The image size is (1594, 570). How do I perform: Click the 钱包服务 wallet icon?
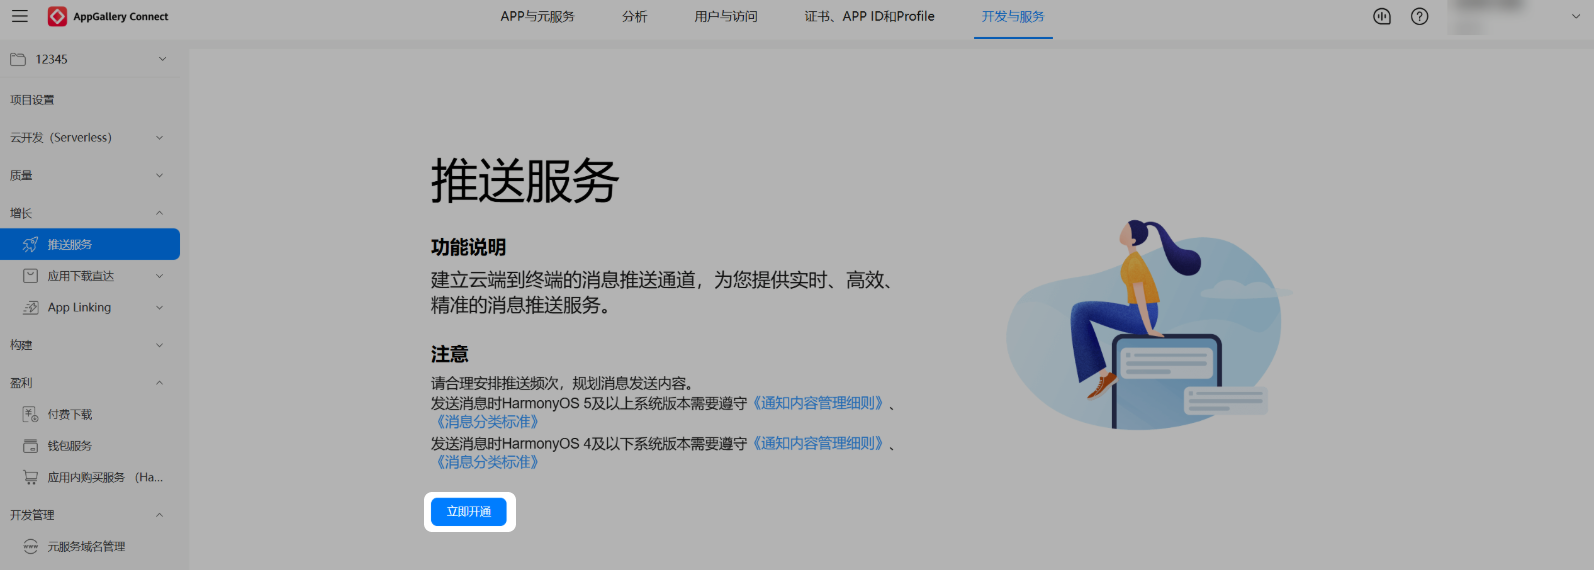31,446
